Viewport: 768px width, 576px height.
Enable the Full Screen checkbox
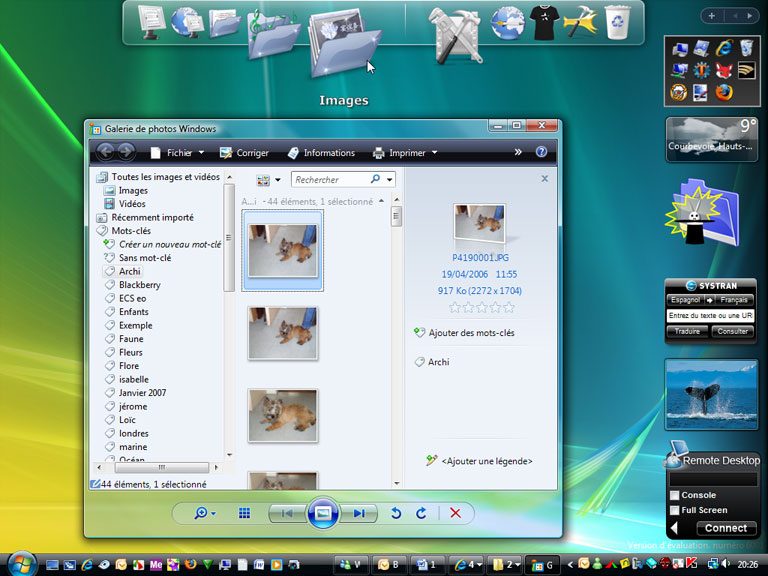pos(674,510)
